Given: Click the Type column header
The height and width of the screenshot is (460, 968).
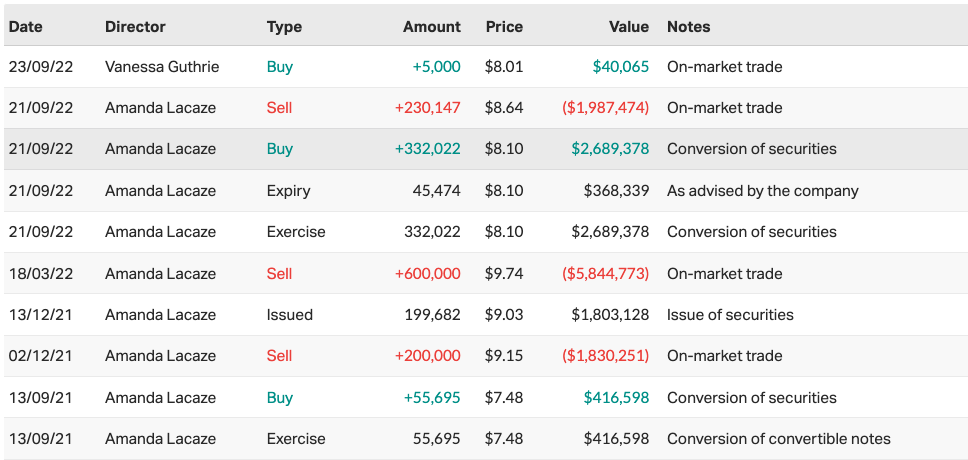Looking at the screenshot, I should coord(284,27).
